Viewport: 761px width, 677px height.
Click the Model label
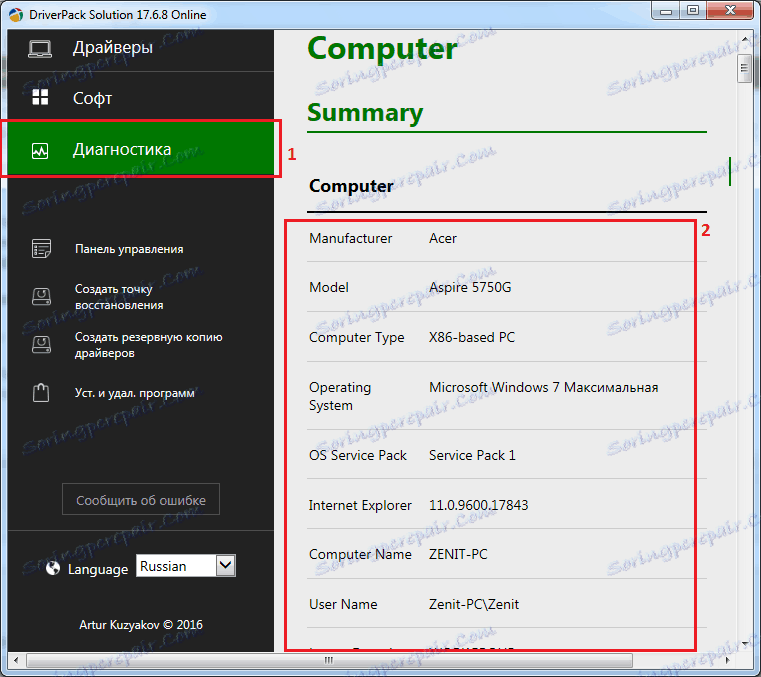pos(329,287)
